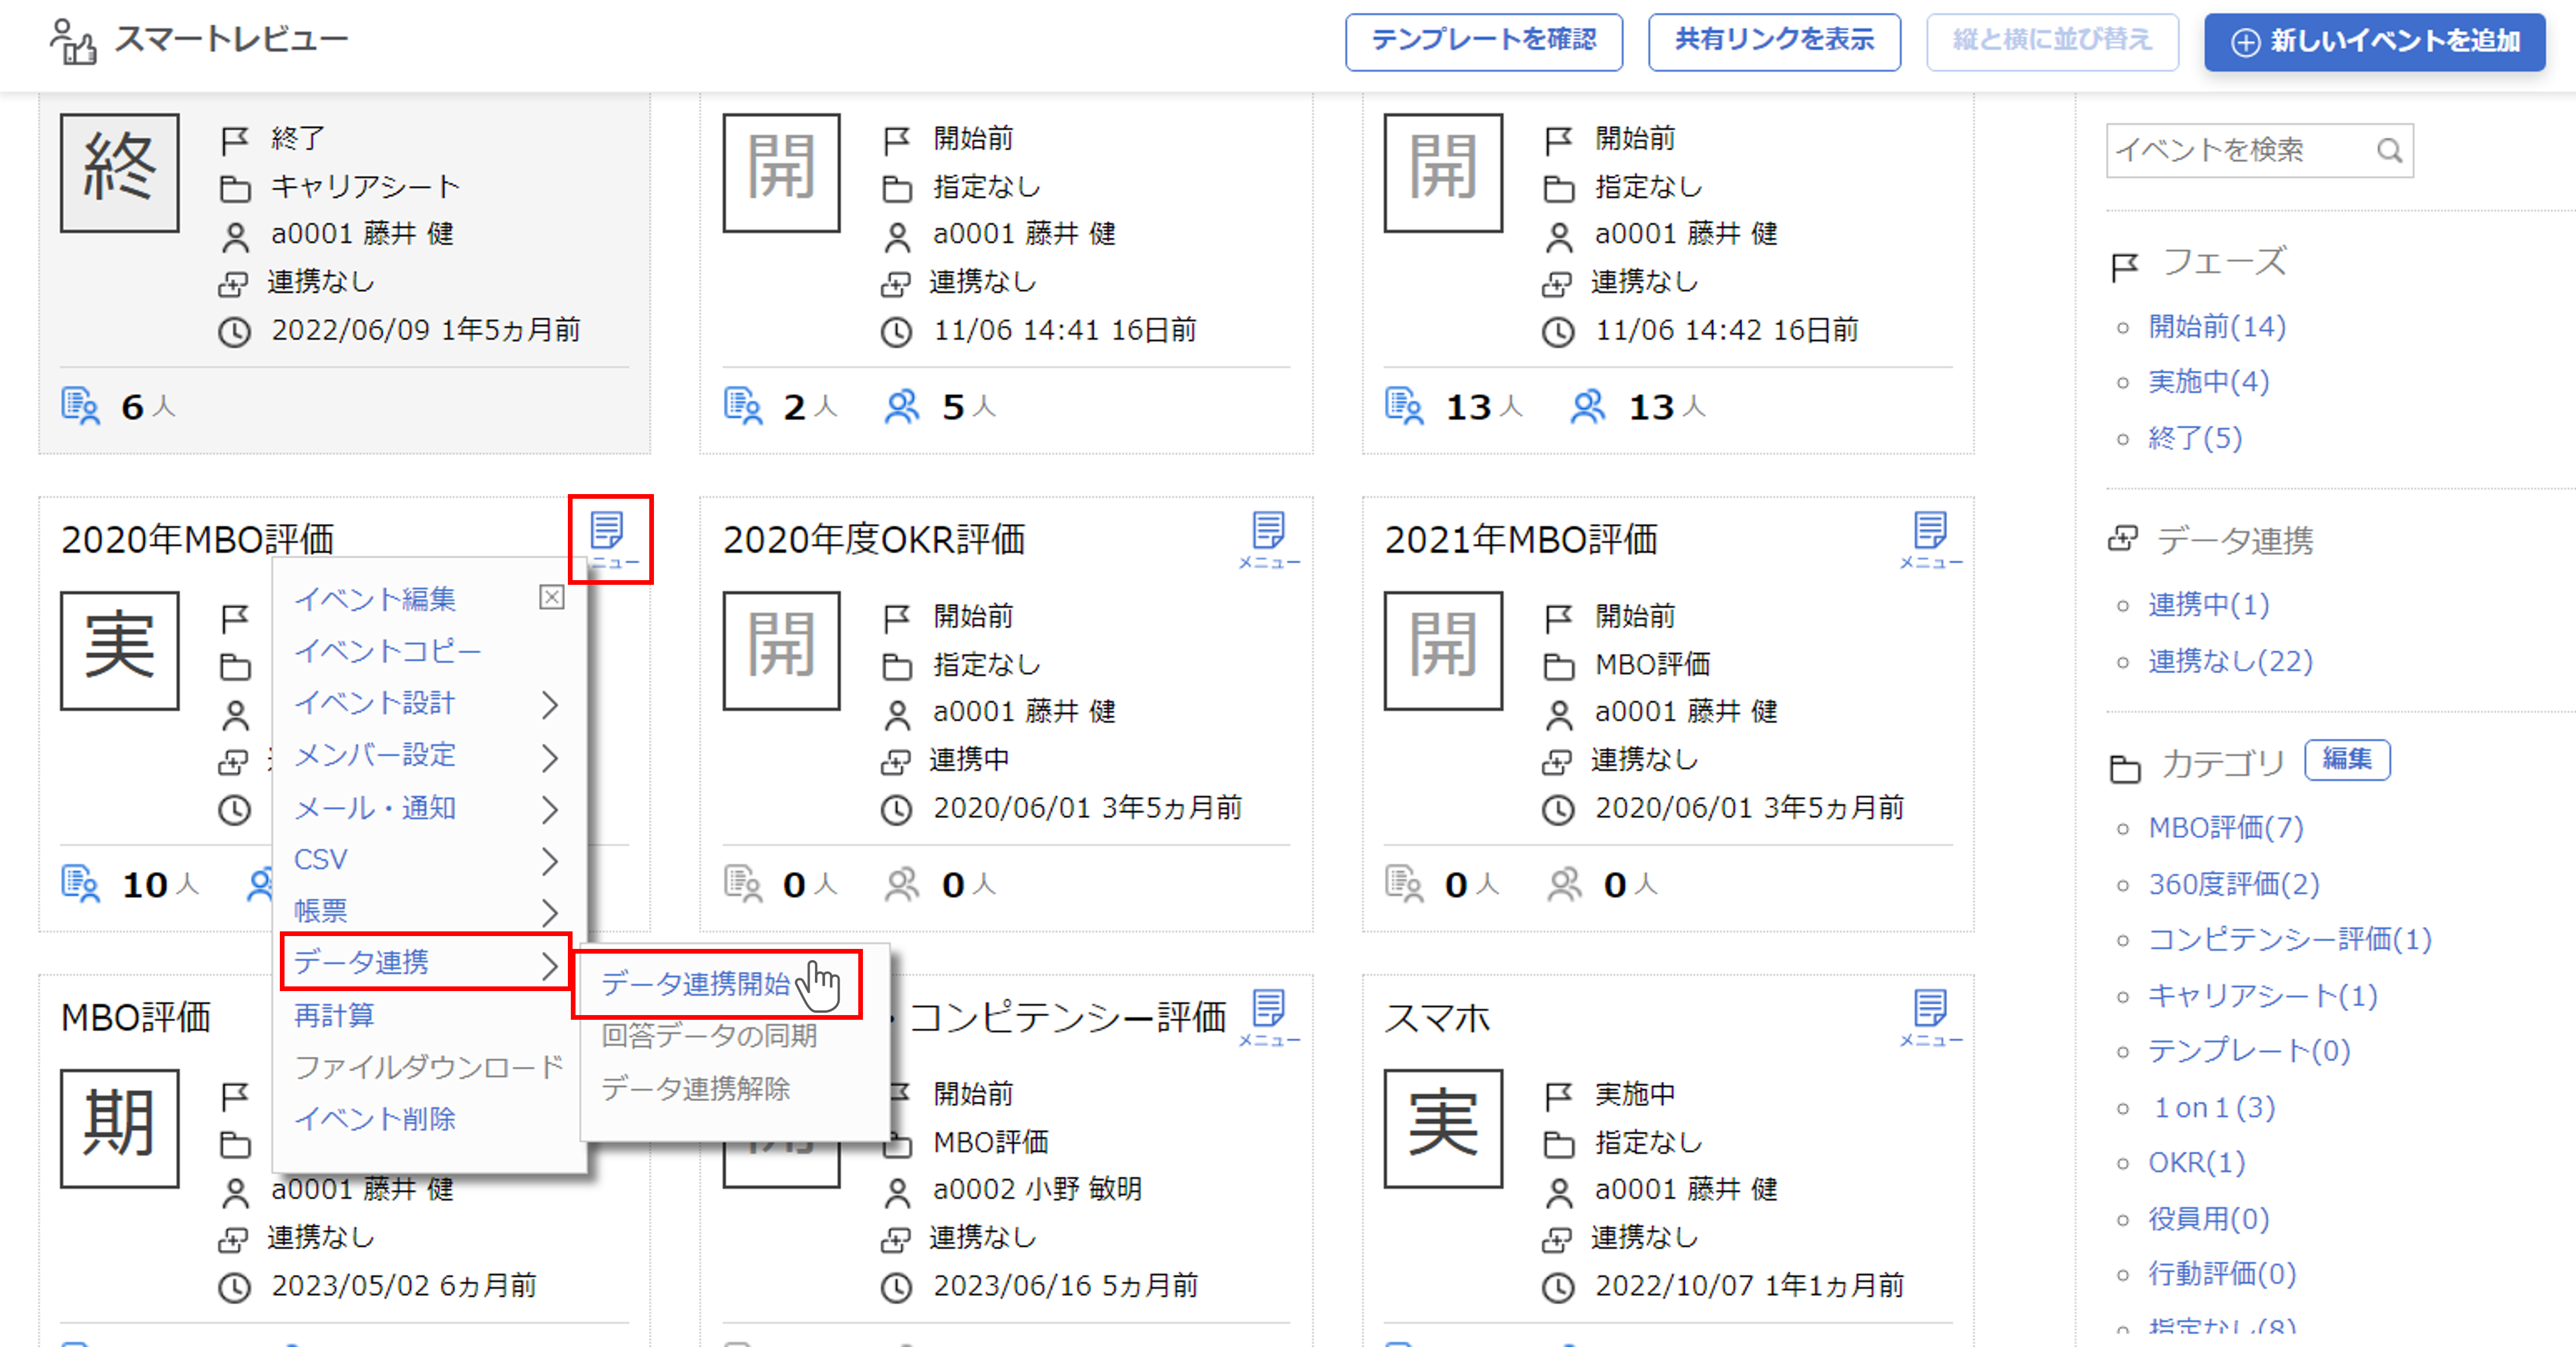Expand イベント設計 submenu arrow
Image resolution: width=2576 pixels, height=1347 pixels.
point(549,704)
